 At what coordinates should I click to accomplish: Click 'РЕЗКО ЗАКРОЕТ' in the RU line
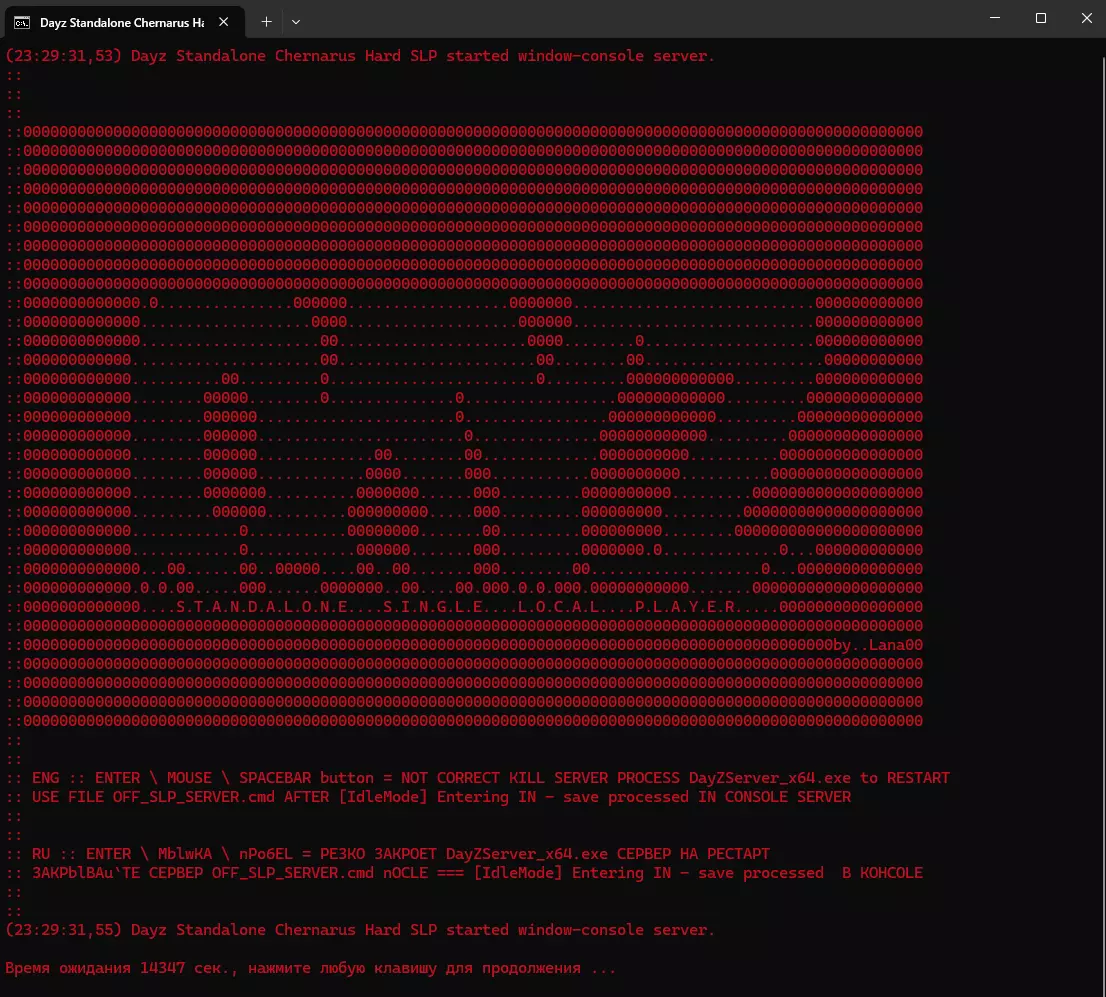pyautogui.click(x=378, y=854)
